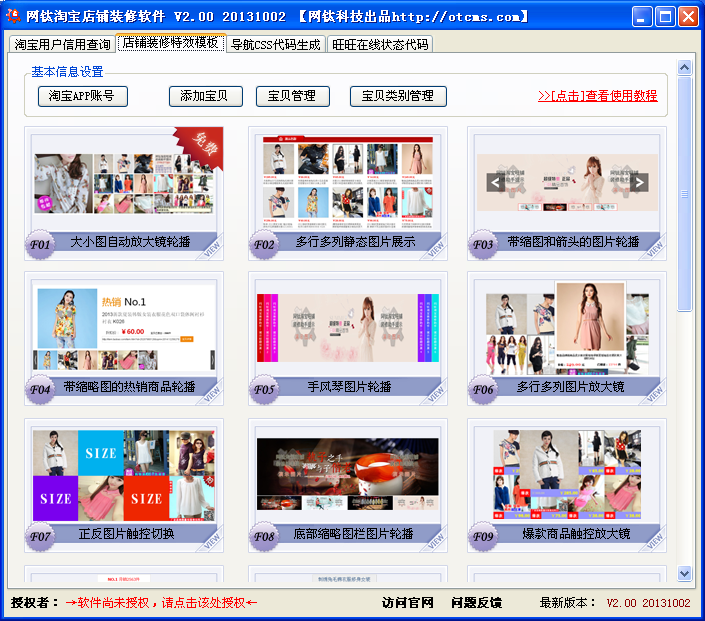
Task: Click left arrow in F03 carousel preview
Action: point(495,183)
